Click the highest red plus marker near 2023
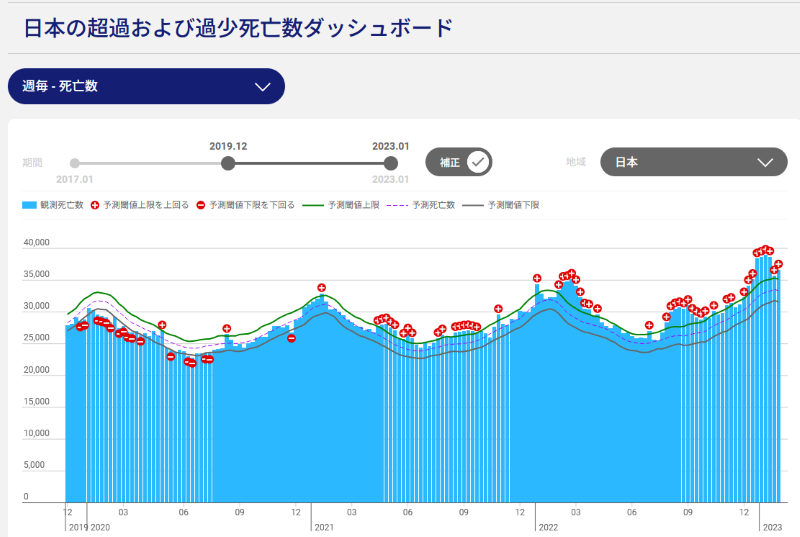The width and height of the screenshot is (800, 537). tap(766, 249)
